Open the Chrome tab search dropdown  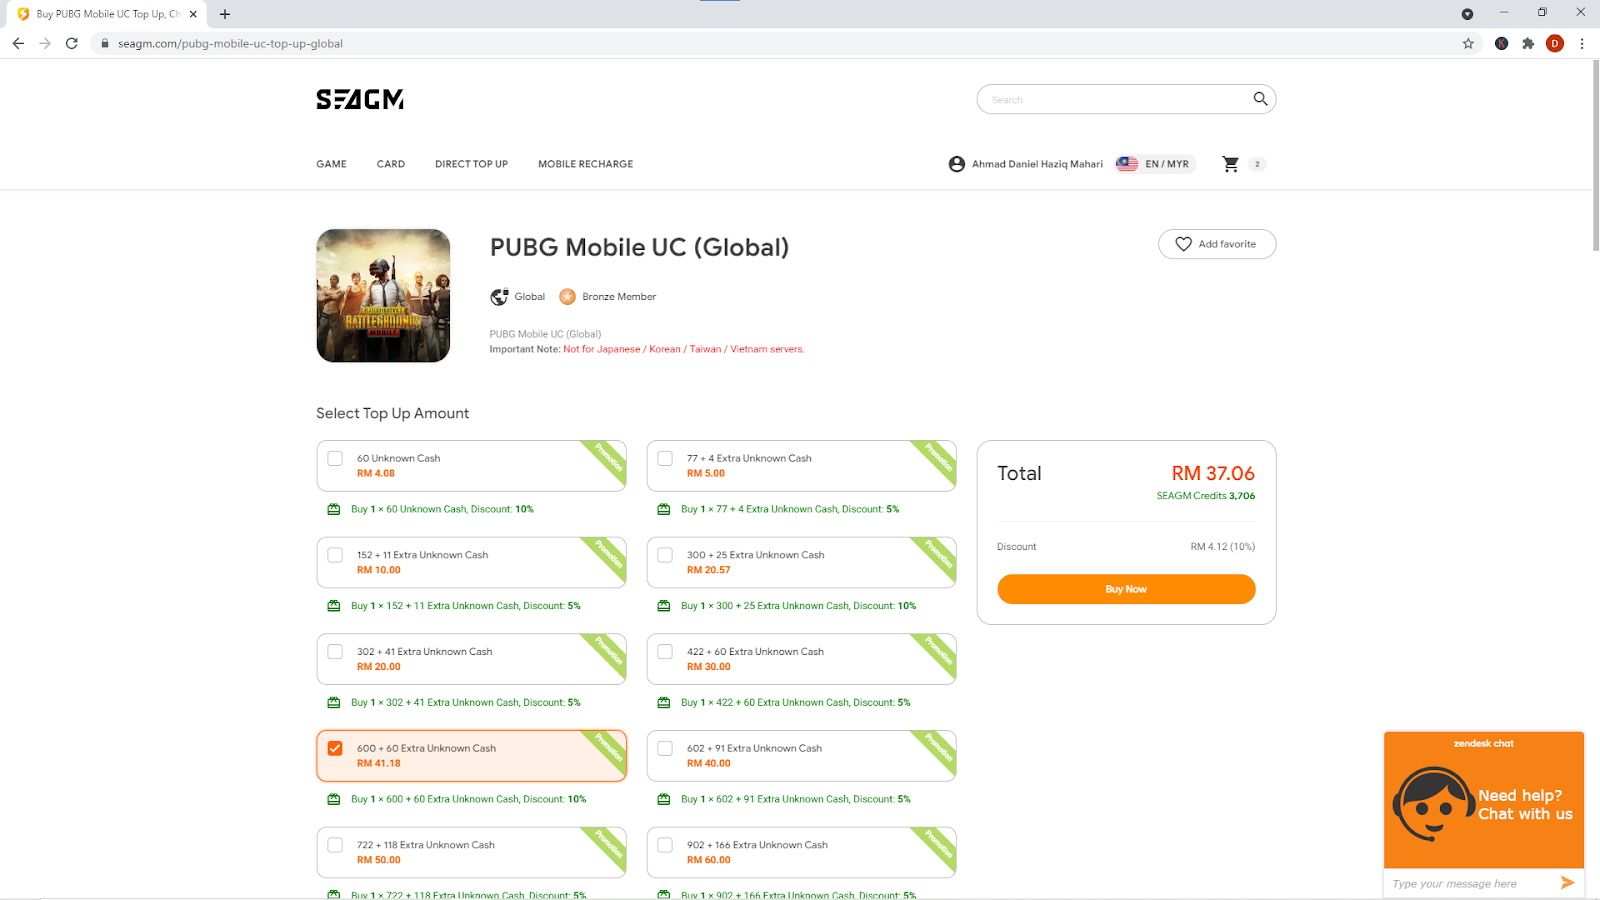click(1467, 14)
